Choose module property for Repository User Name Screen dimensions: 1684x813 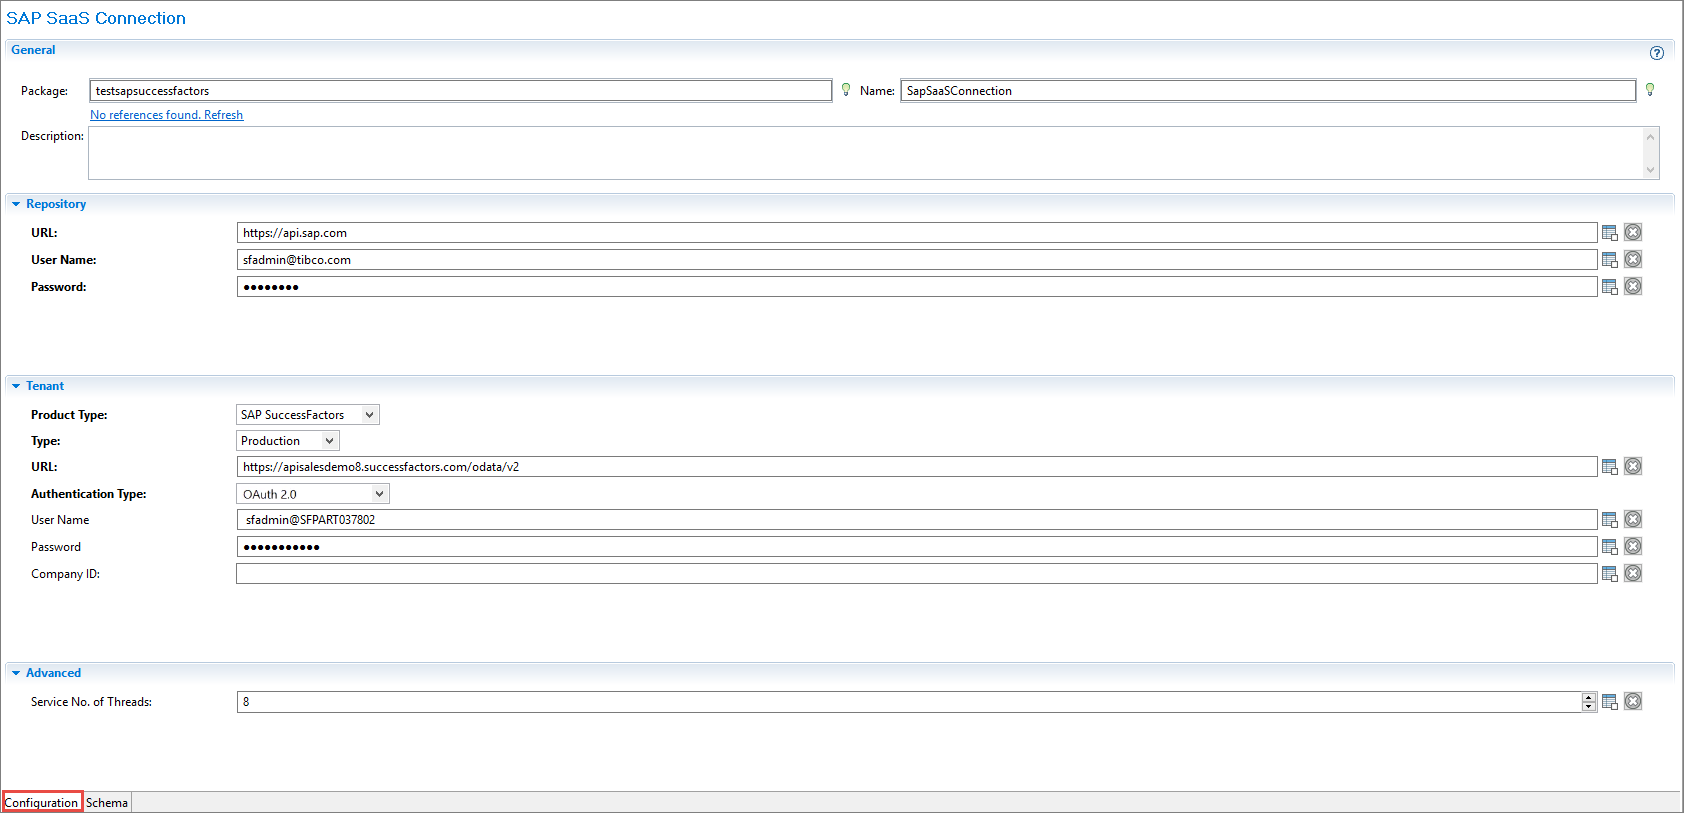click(x=1610, y=260)
